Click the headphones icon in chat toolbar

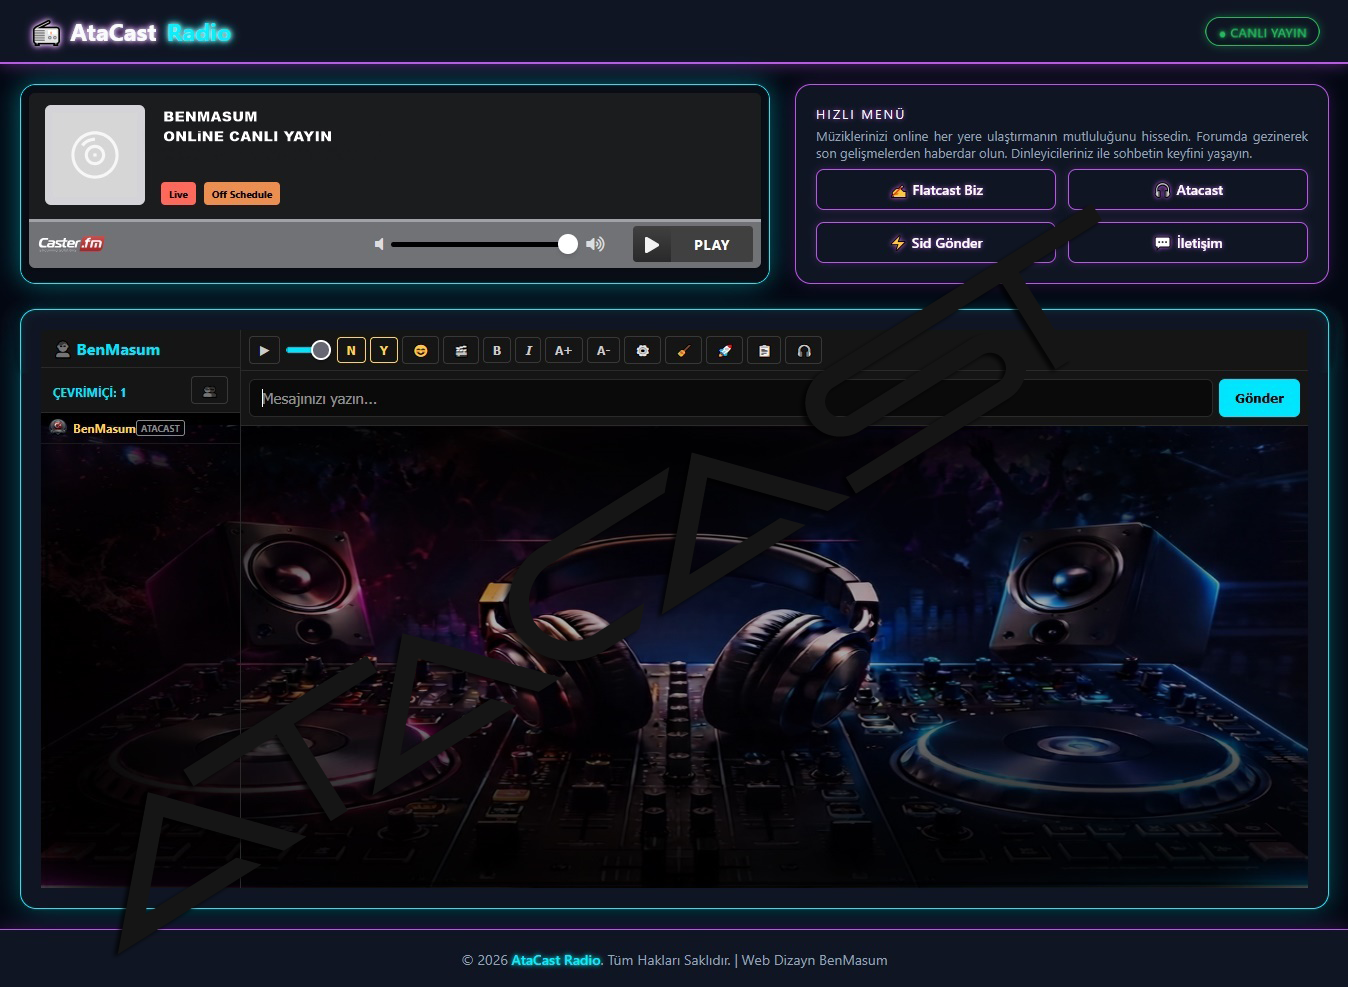coord(804,351)
